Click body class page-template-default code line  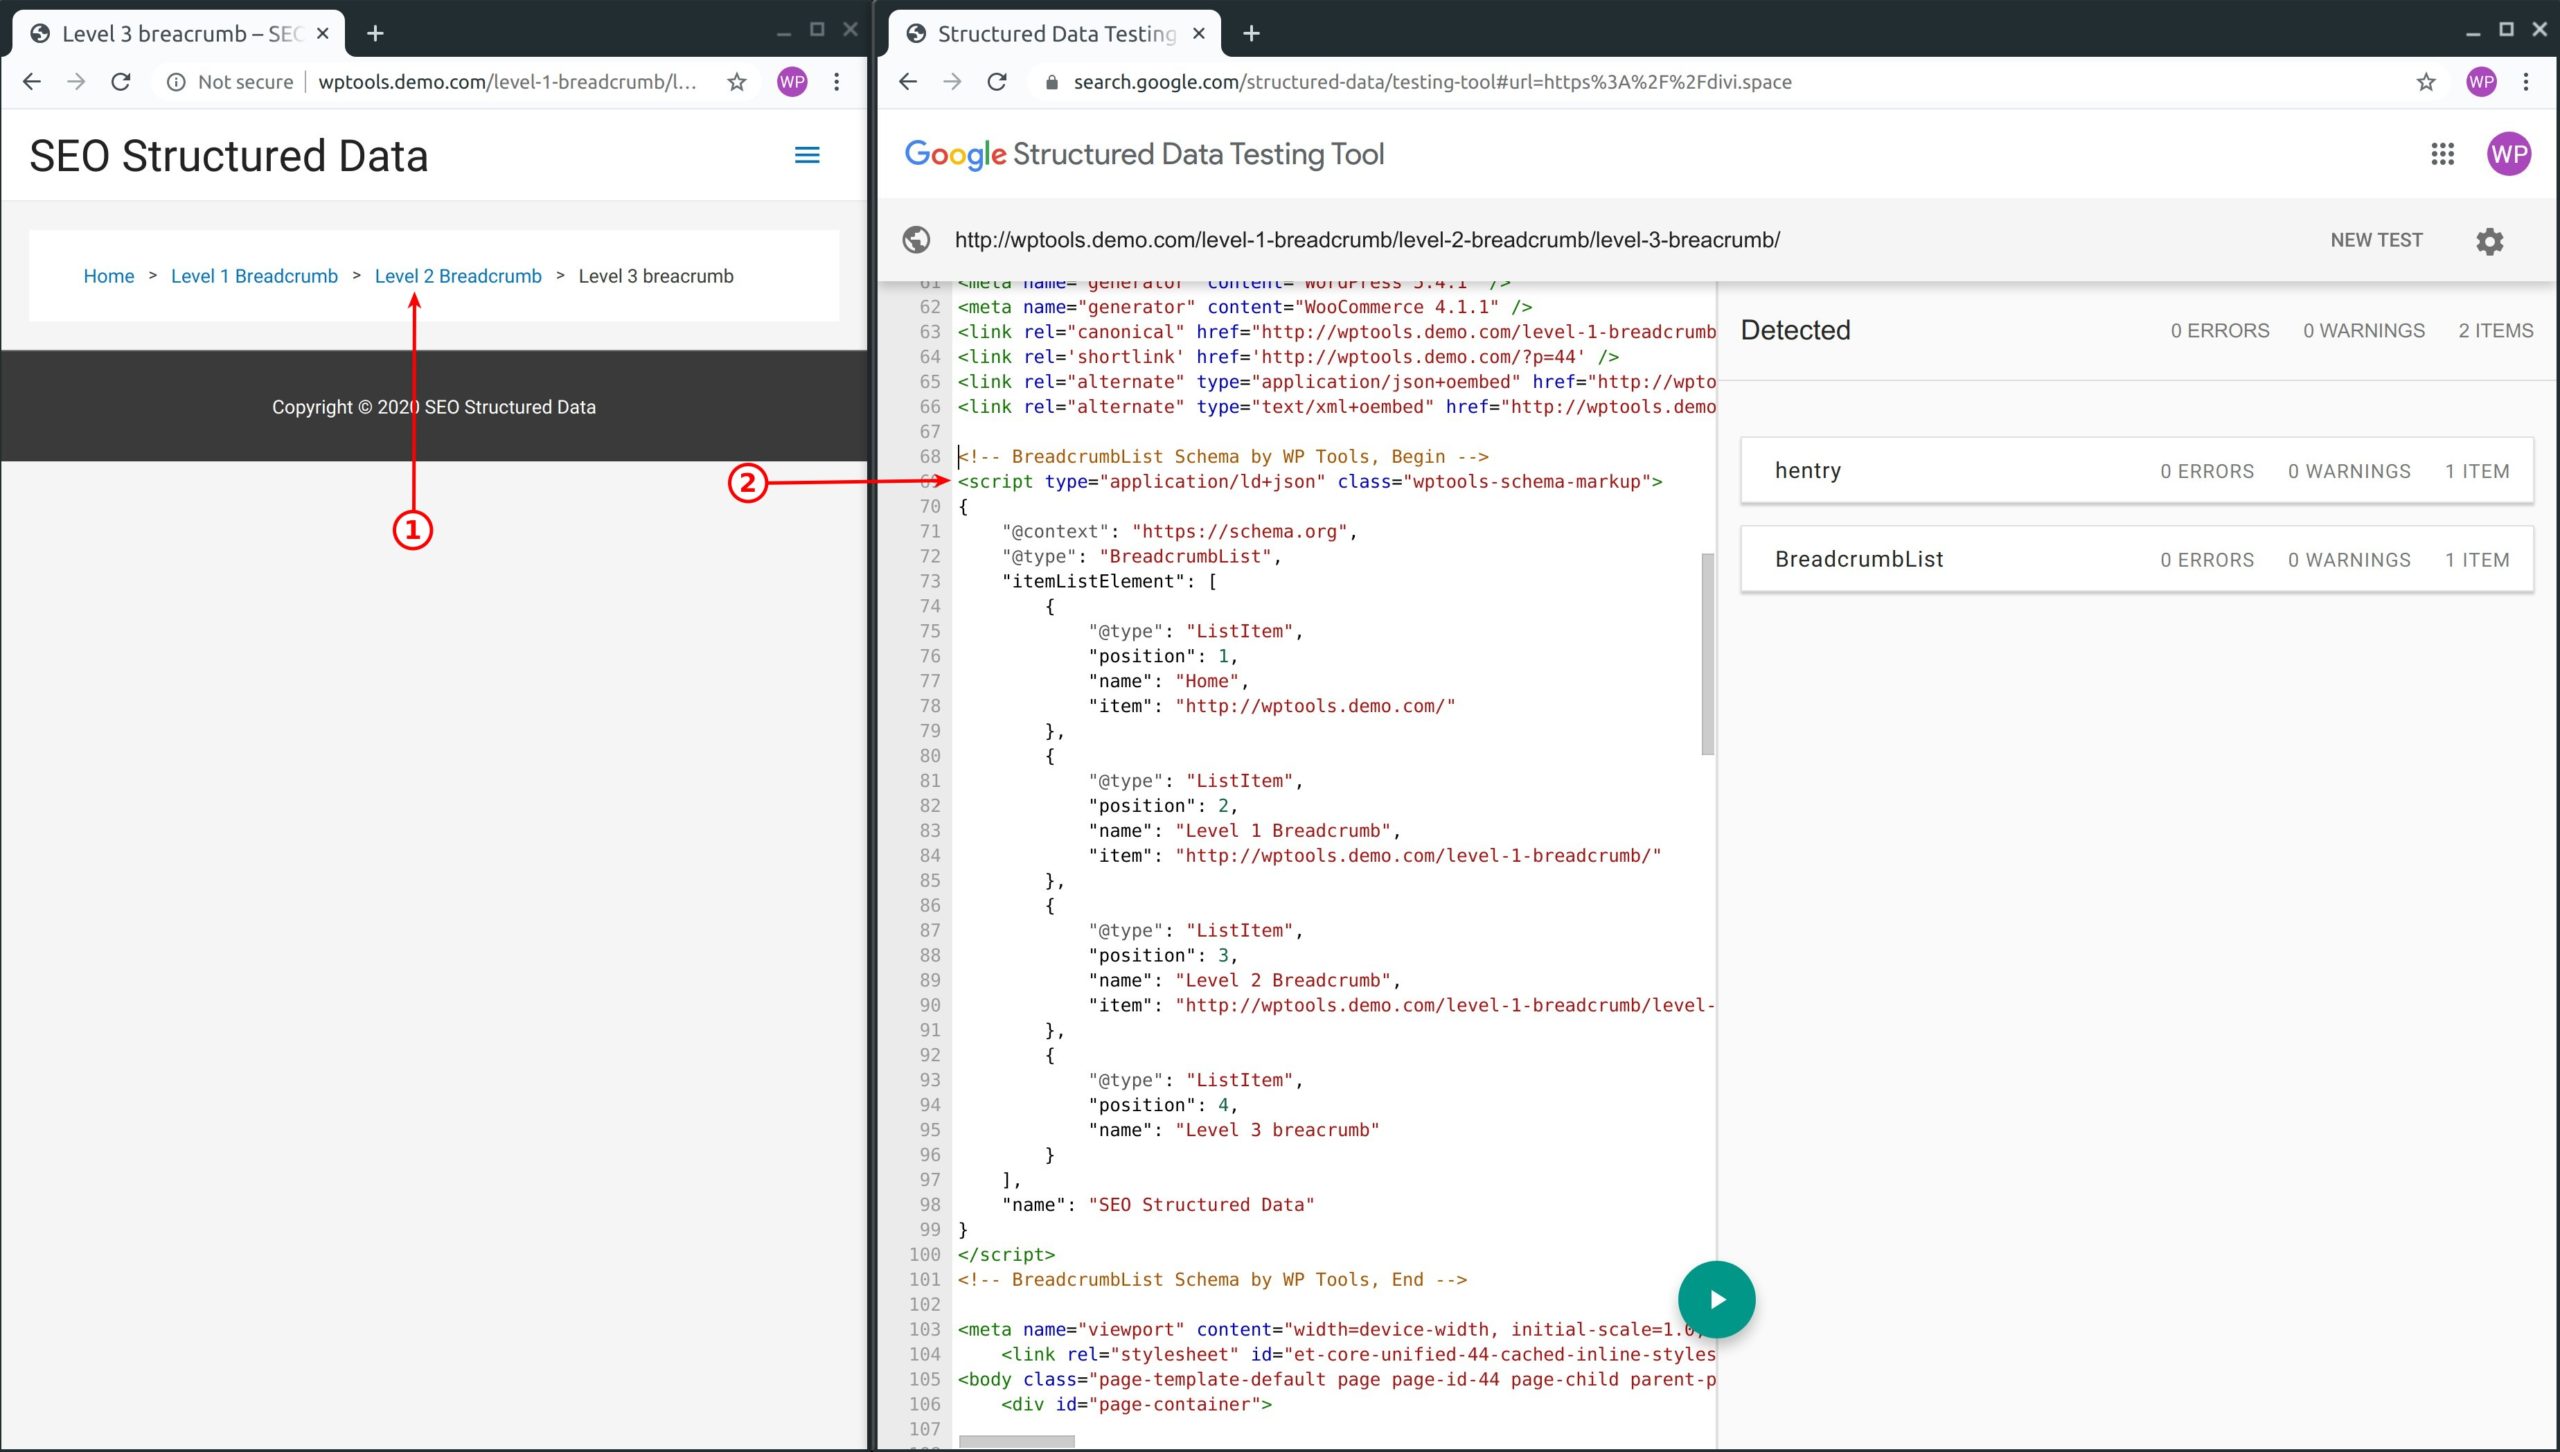[x=1336, y=1380]
